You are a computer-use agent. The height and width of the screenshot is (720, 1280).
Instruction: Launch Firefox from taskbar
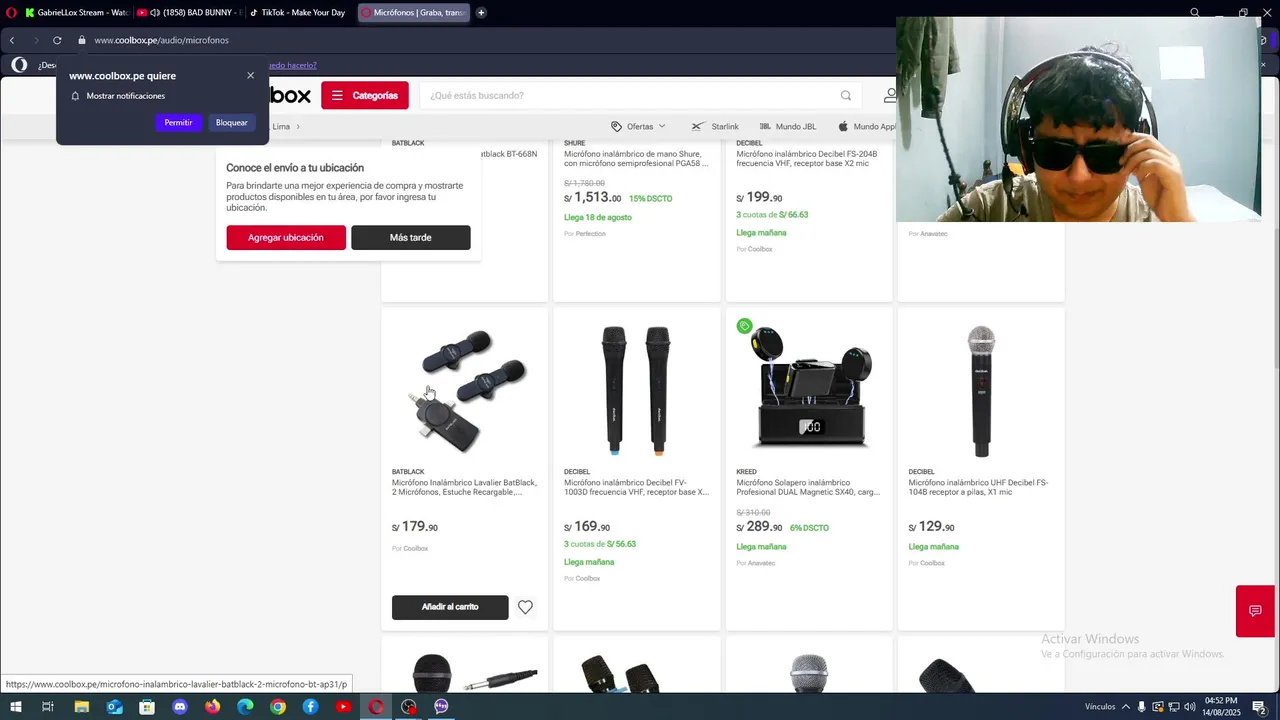[x=212, y=707]
